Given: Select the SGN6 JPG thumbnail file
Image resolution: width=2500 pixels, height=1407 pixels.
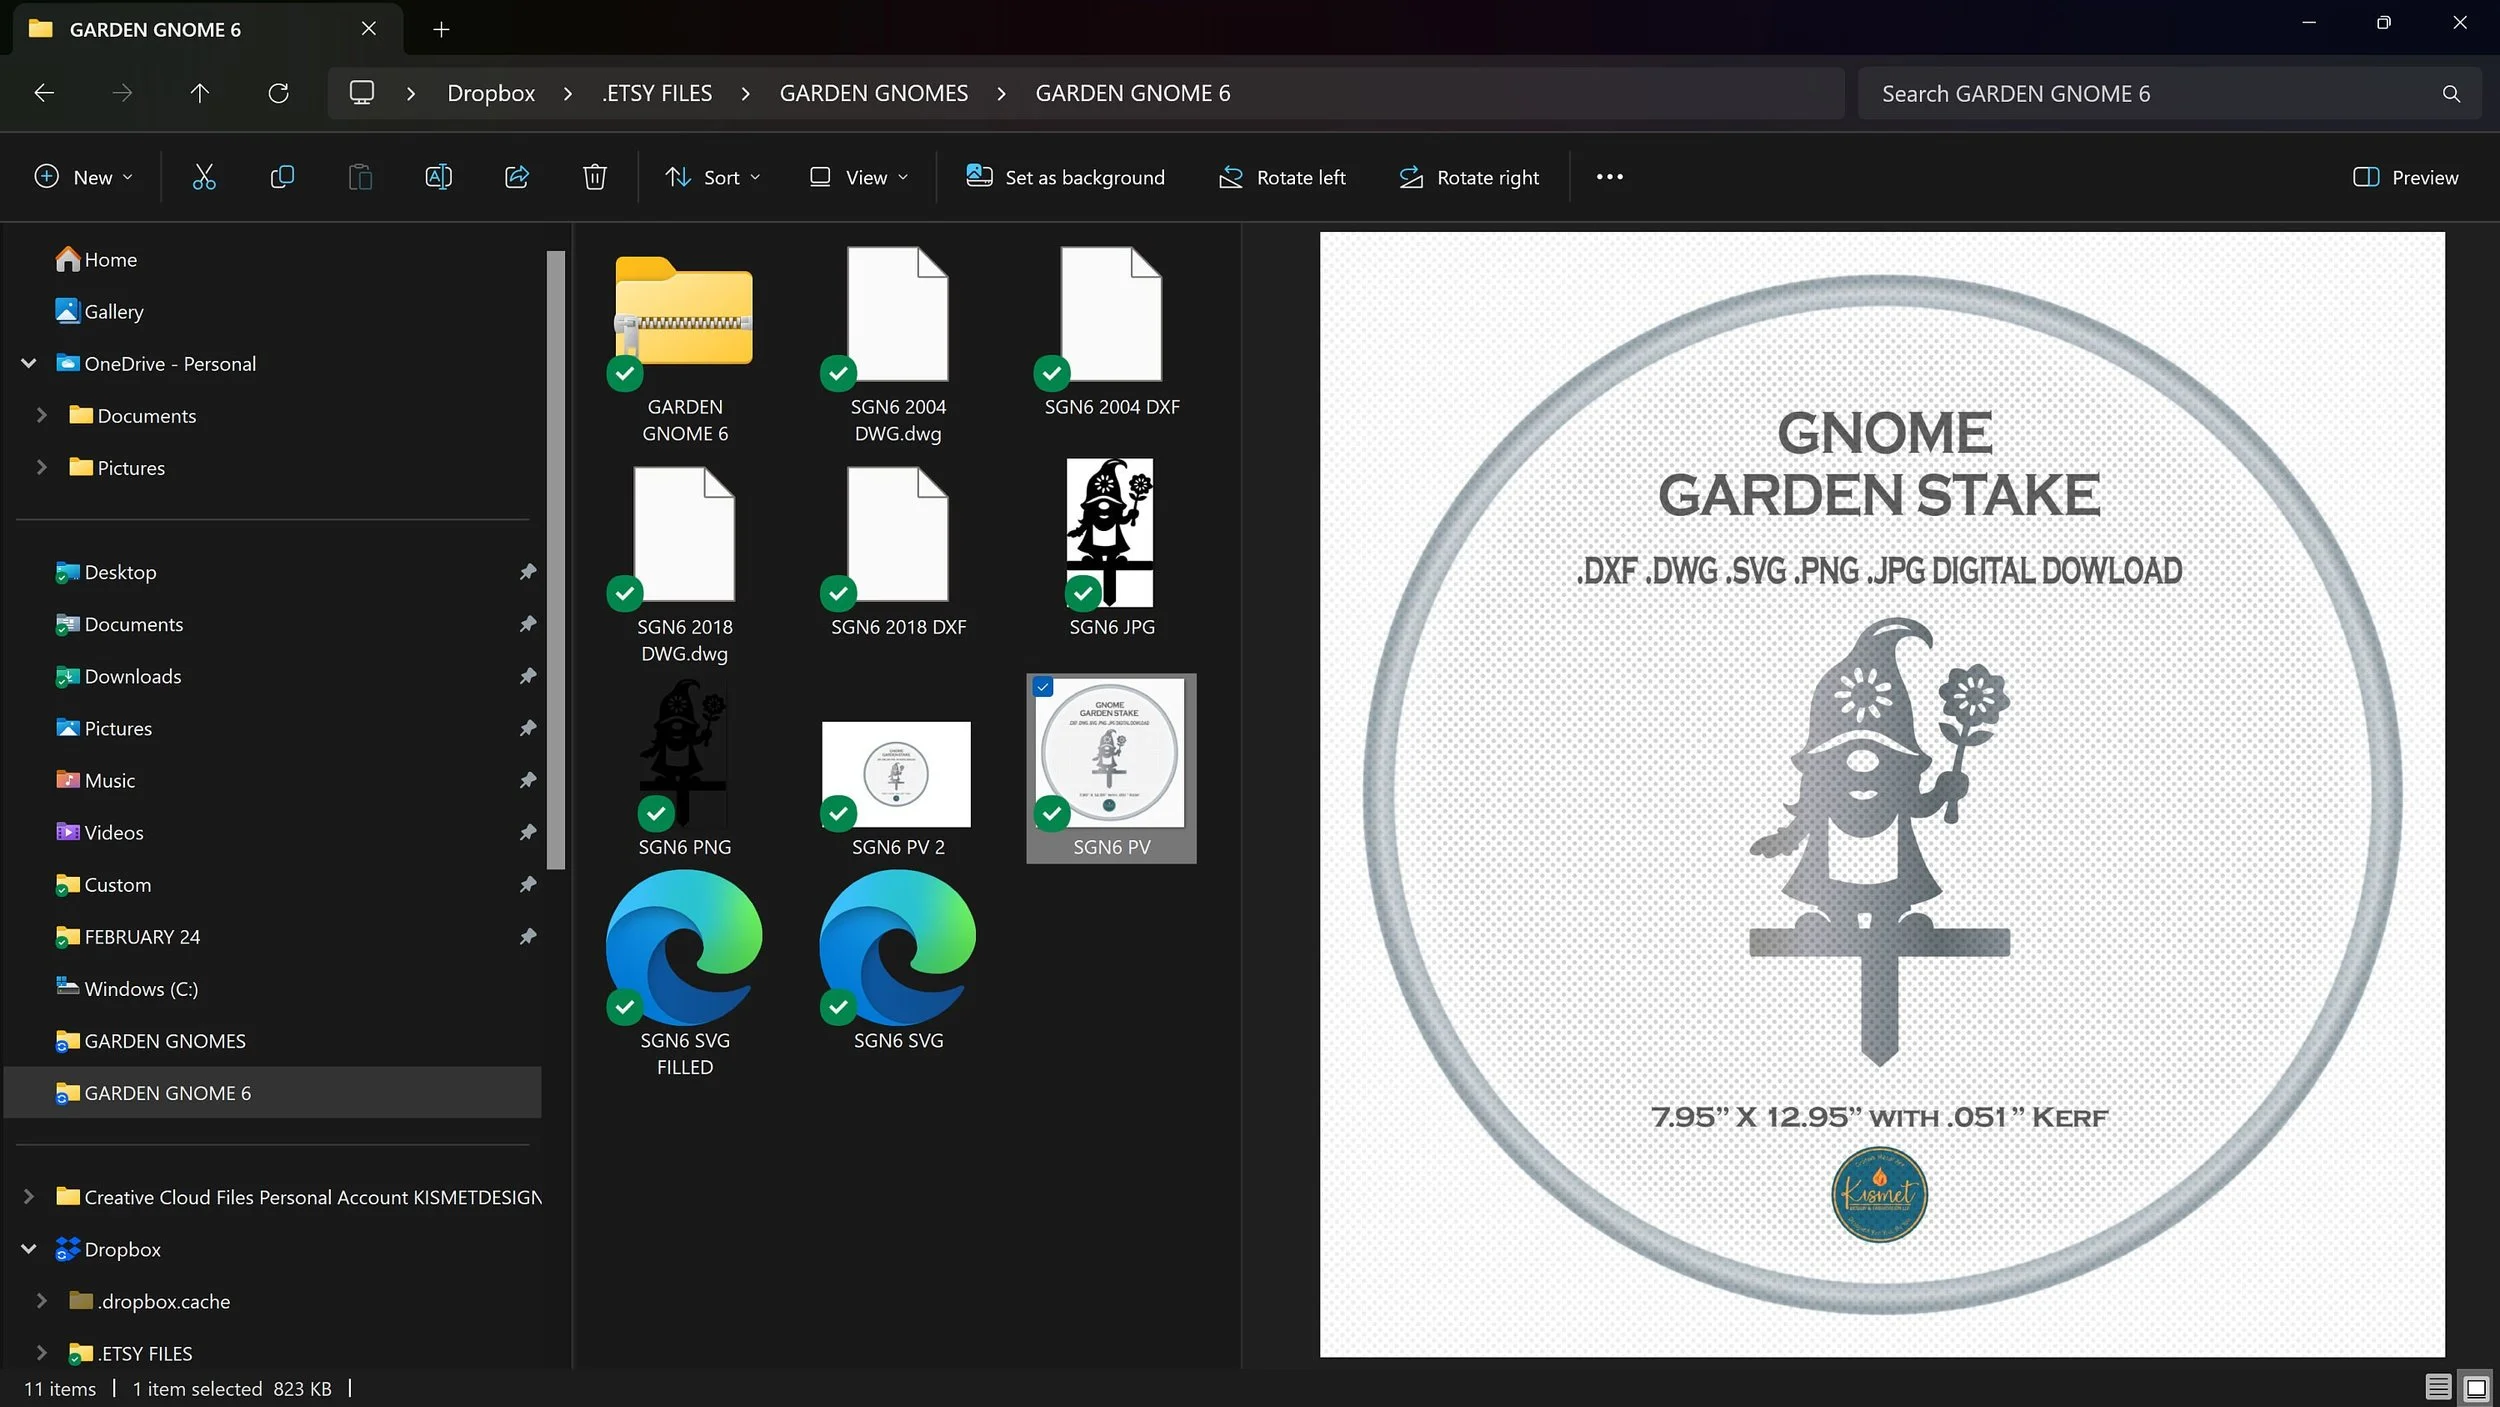Looking at the screenshot, I should [x=1110, y=535].
